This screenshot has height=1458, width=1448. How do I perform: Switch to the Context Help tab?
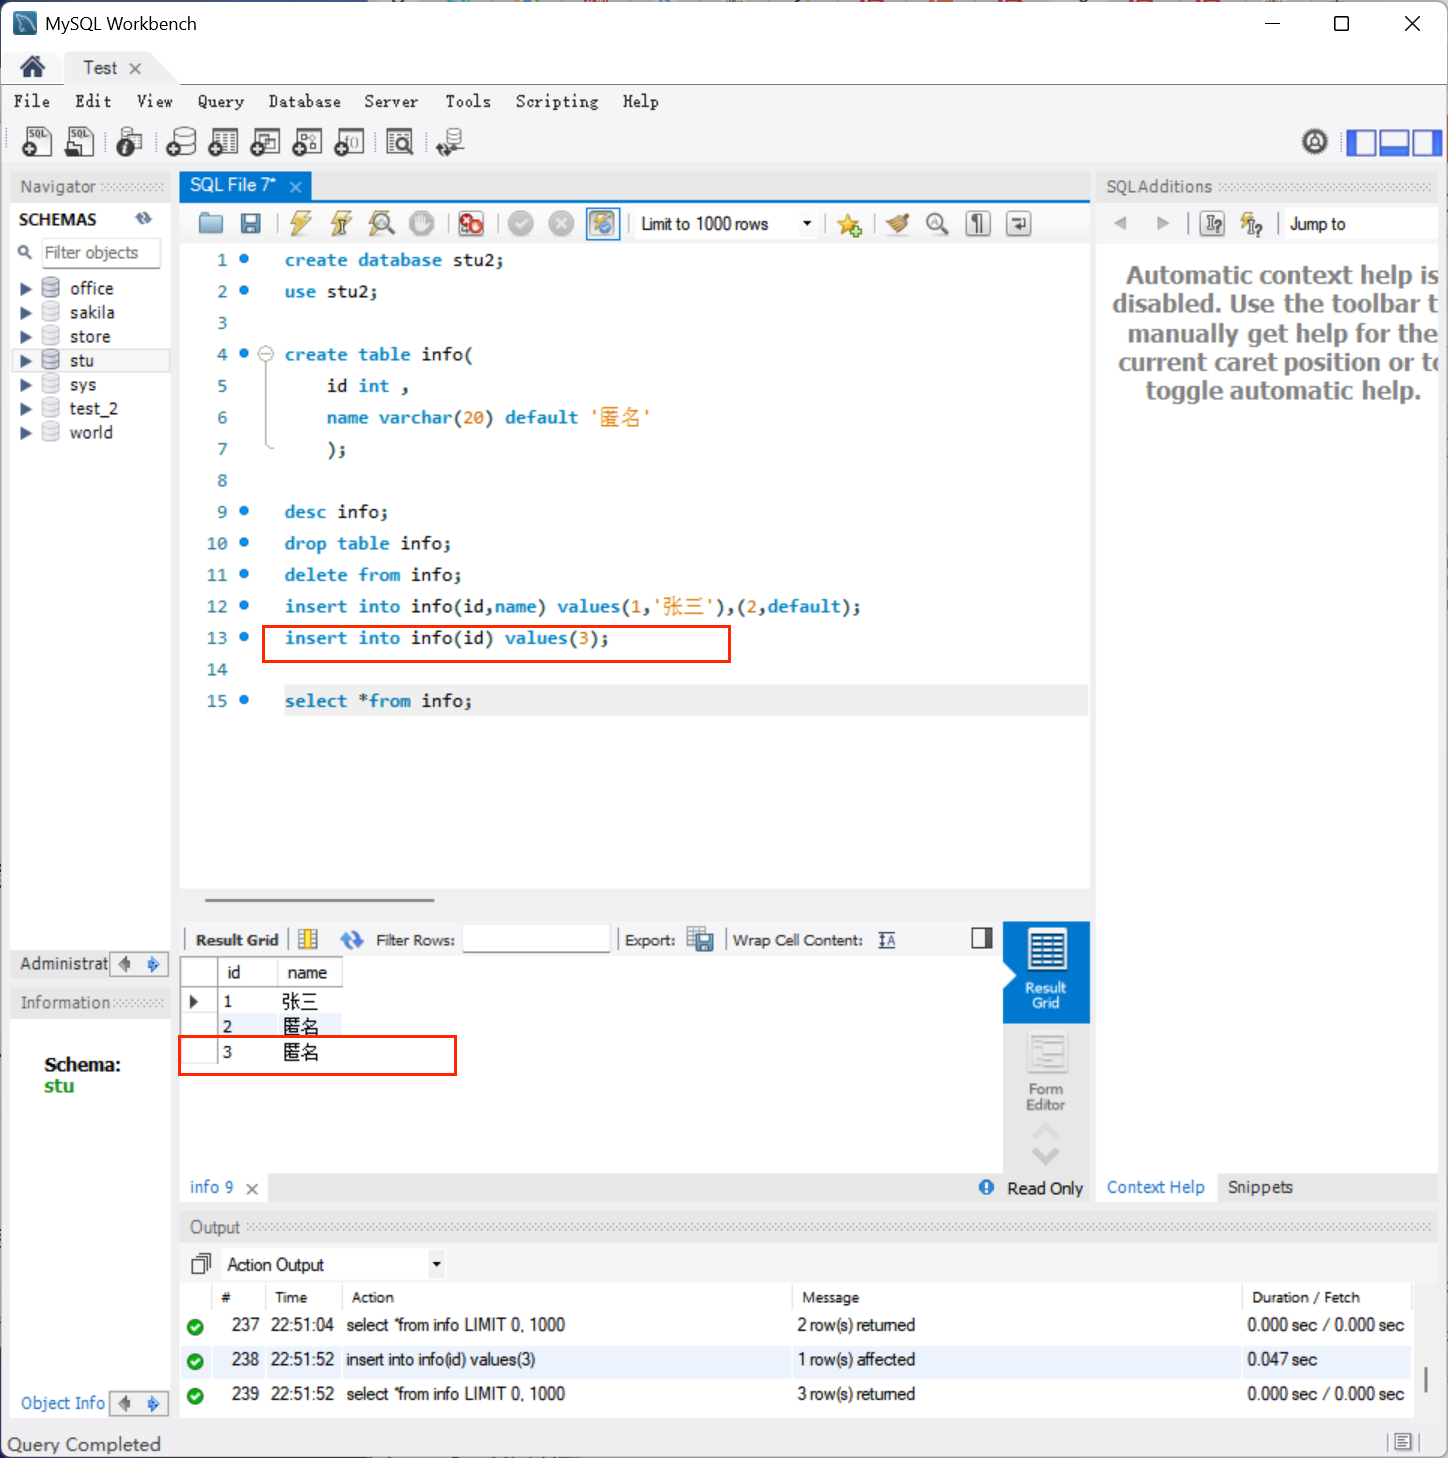1155,1187
